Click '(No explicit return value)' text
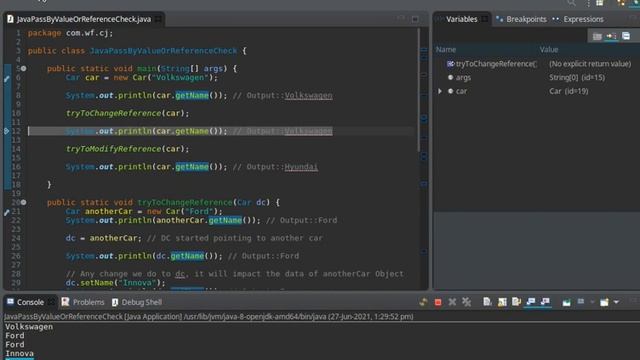 click(590, 64)
